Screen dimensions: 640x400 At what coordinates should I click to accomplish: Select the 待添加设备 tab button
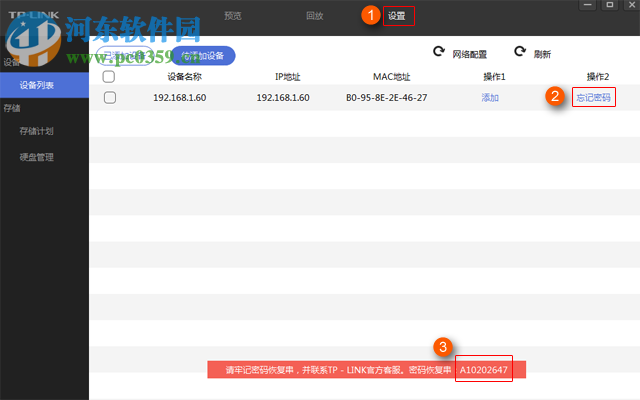tap(203, 56)
